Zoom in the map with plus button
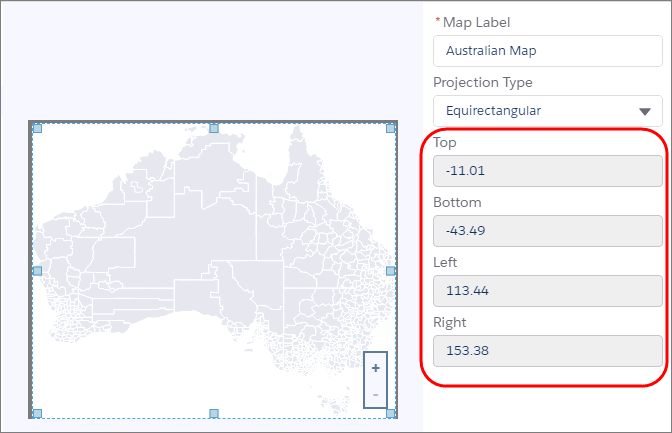The height and width of the screenshot is (433, 672). (x=375, y=368)
